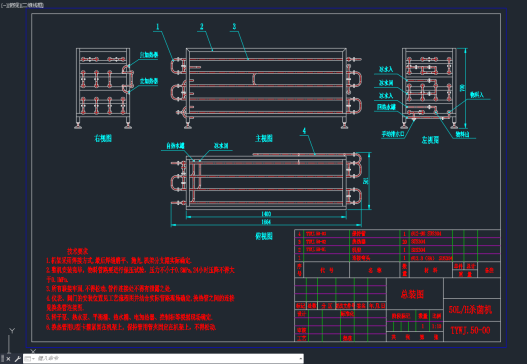Select balloon number 4 above top view
Image resolution: width=527 pixels, height=364 pixels.
(x=304, y=131)
